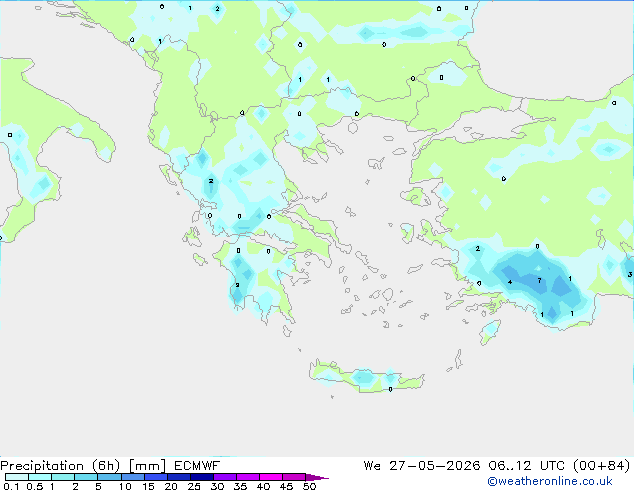Click the legend scale label "10"
Screen dimensions: 634x490
(125, 486)
